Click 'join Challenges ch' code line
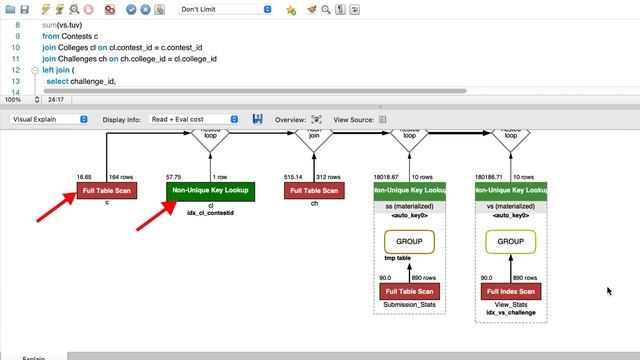This screenshot has height=360, width=640. point(129,59)
